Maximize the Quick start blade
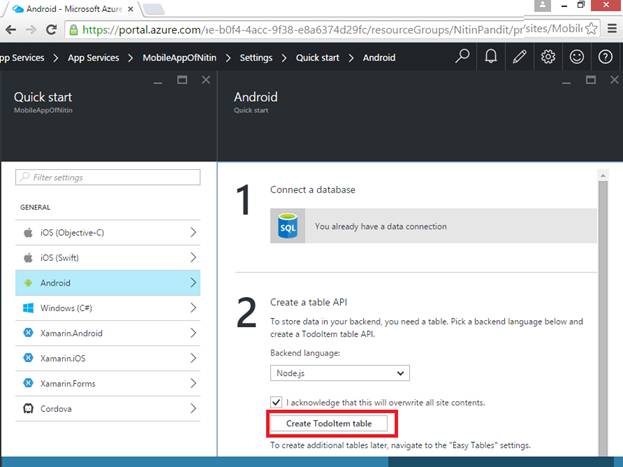623x467 pixels. pos(182,80)
